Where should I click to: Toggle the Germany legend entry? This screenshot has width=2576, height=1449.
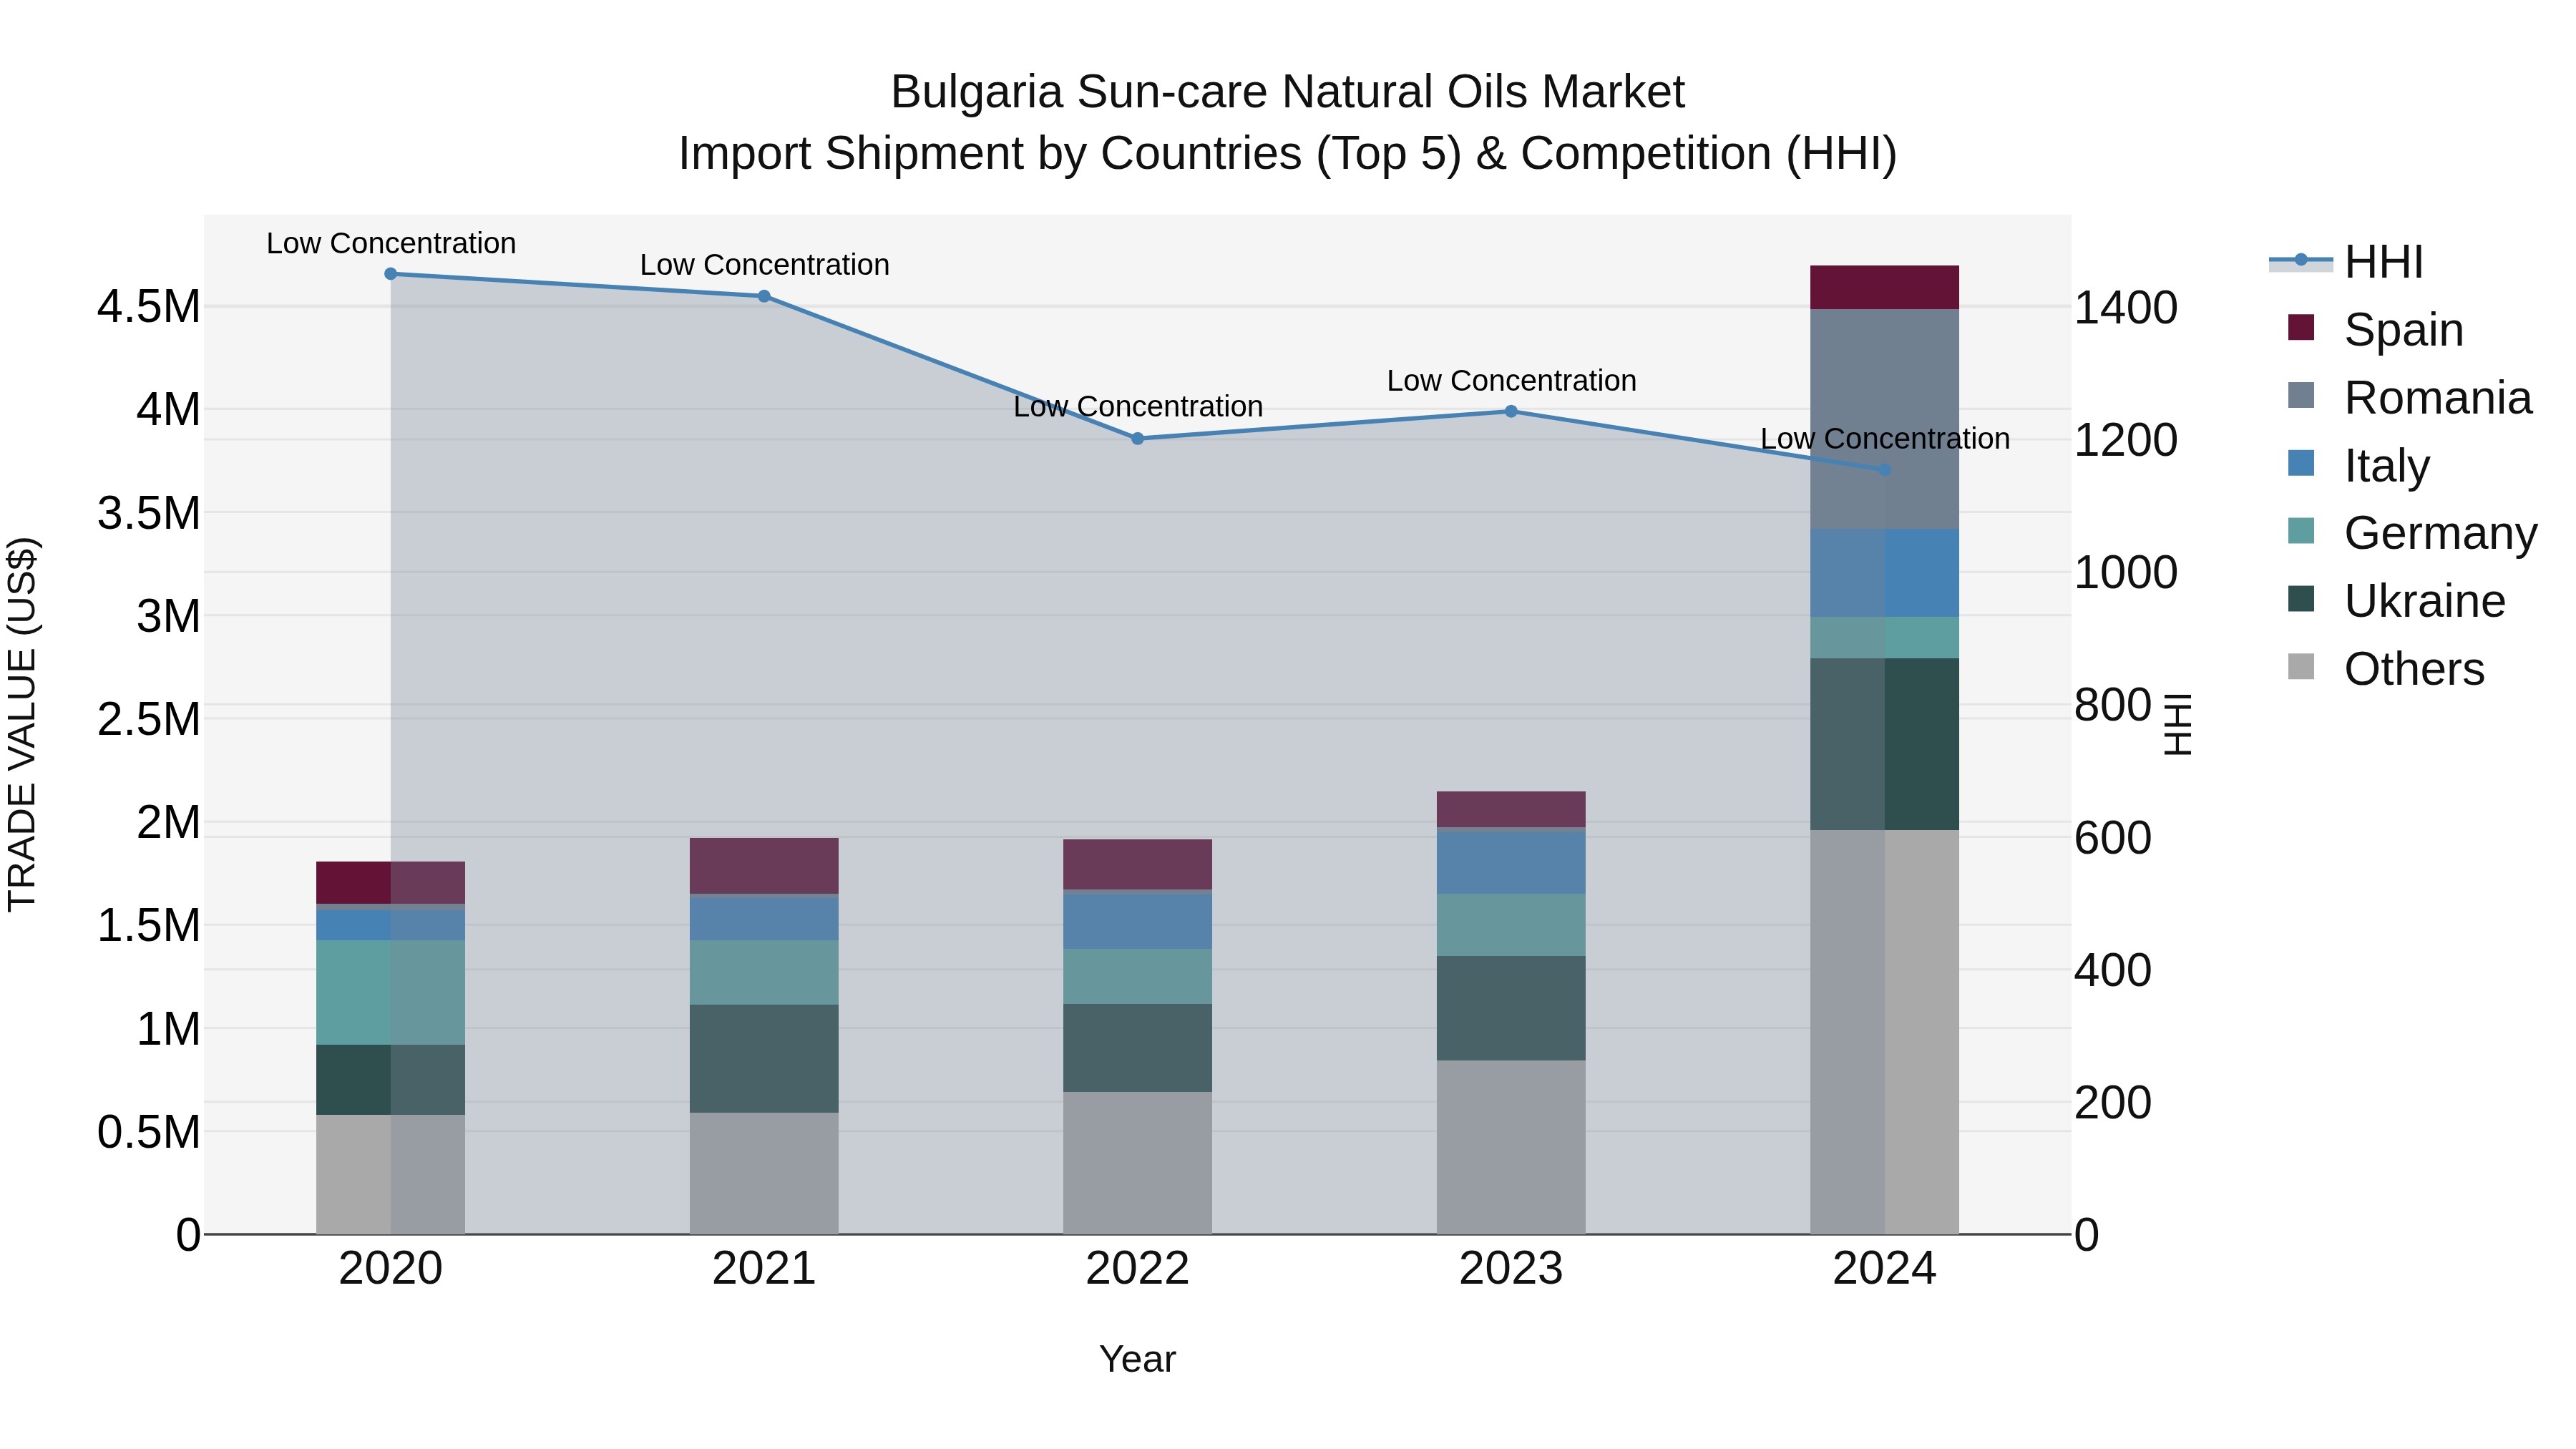[x=2412, y=532]
